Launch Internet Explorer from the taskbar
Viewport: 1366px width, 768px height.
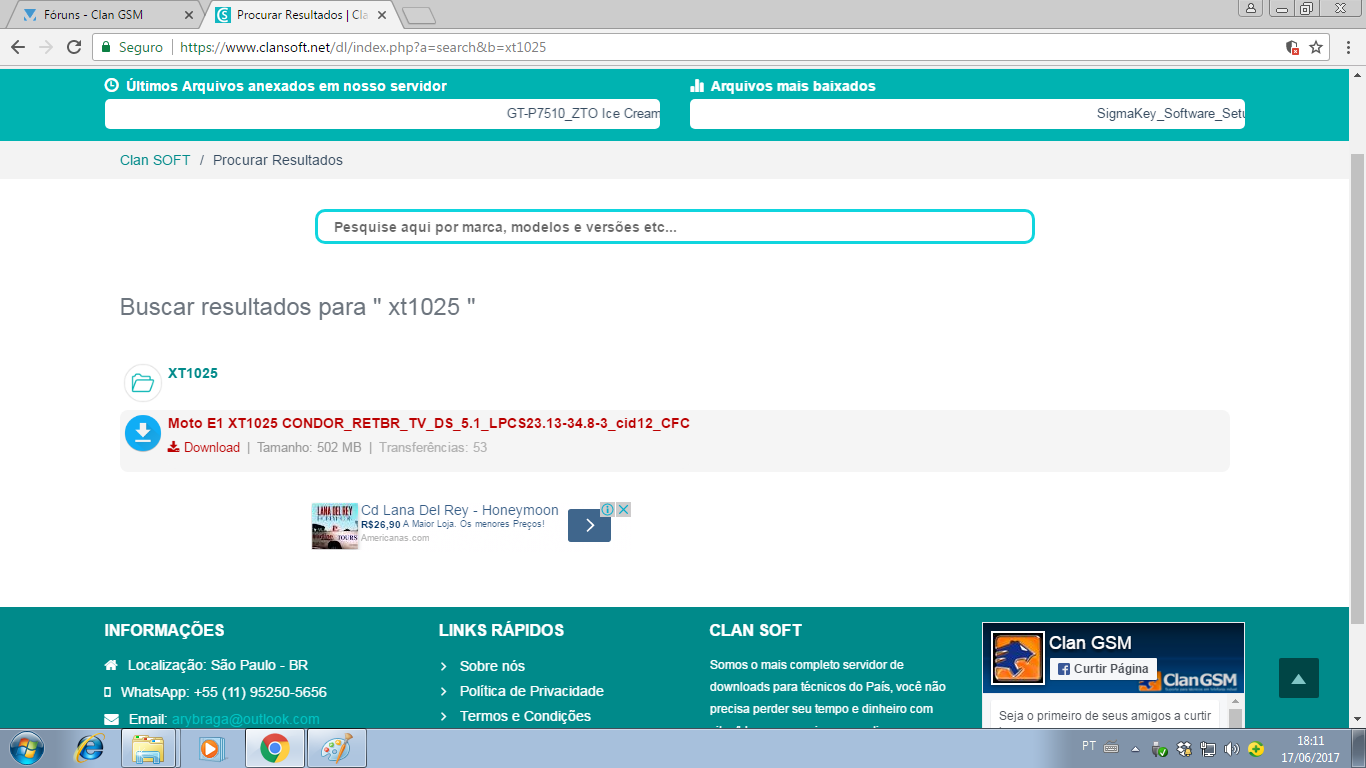(x=90, y=748)
